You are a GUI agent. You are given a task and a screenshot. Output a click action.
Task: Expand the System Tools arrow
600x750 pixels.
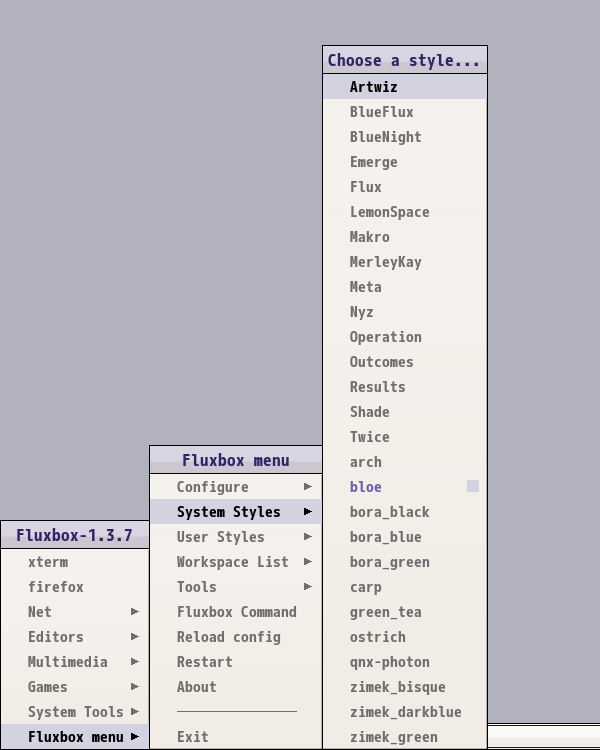tap(135, 712)
